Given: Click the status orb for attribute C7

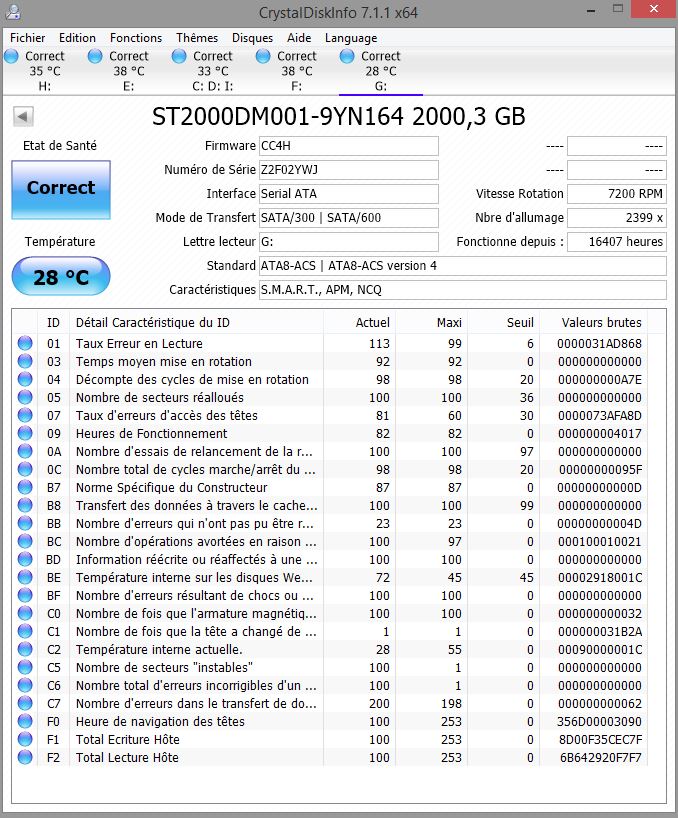Looking at the screenshot, I should 25,703.
